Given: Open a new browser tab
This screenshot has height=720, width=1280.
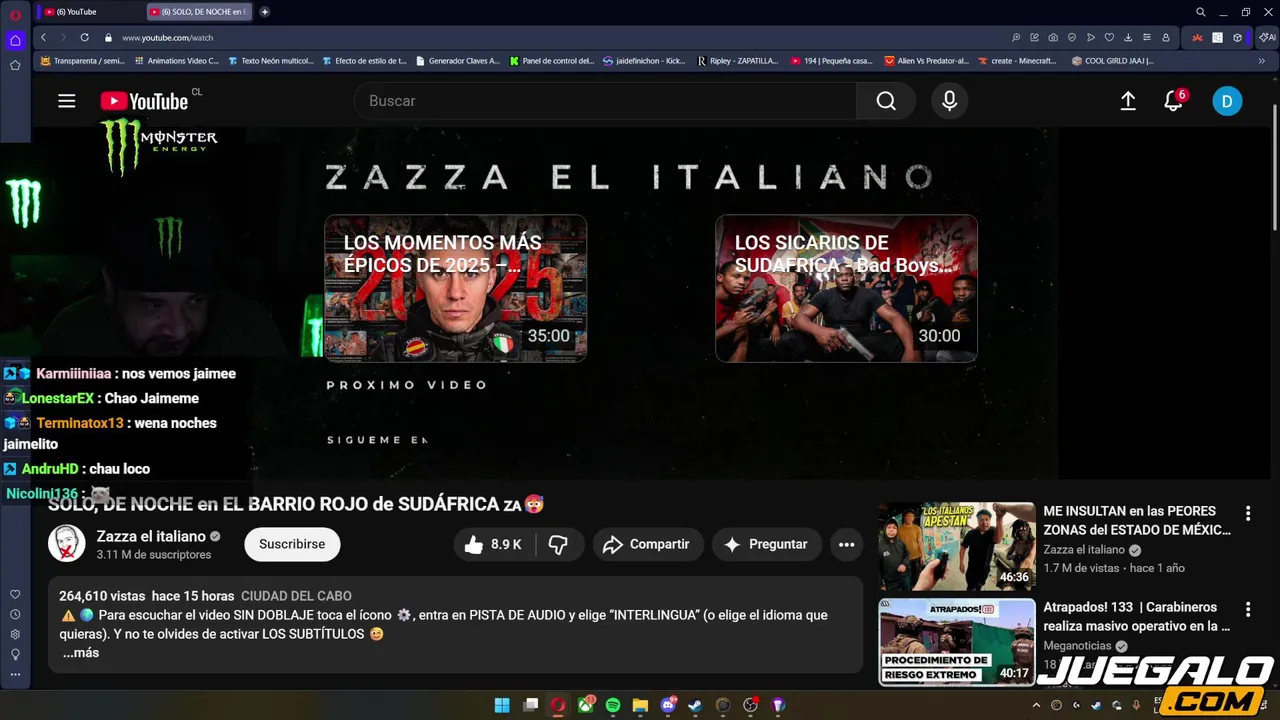Looking at the screenshot, I should pyautogui.click(x=265, y=12).
